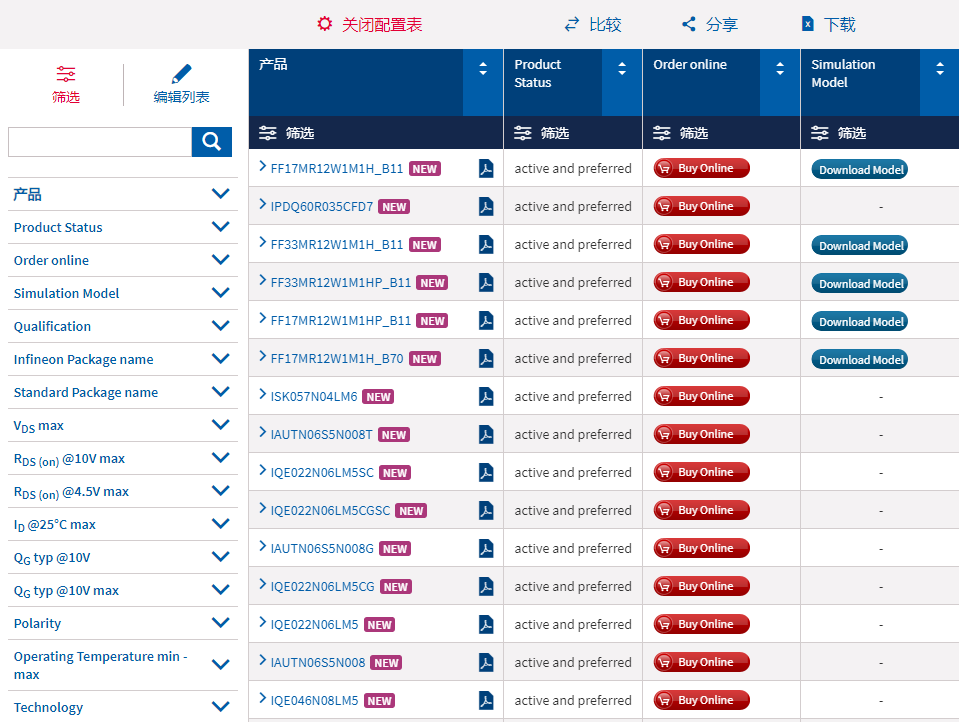Image resolution: width=959 pixels, height=722 pixels.
Task: Click the sidebar search input field
Action: [100, 142]
